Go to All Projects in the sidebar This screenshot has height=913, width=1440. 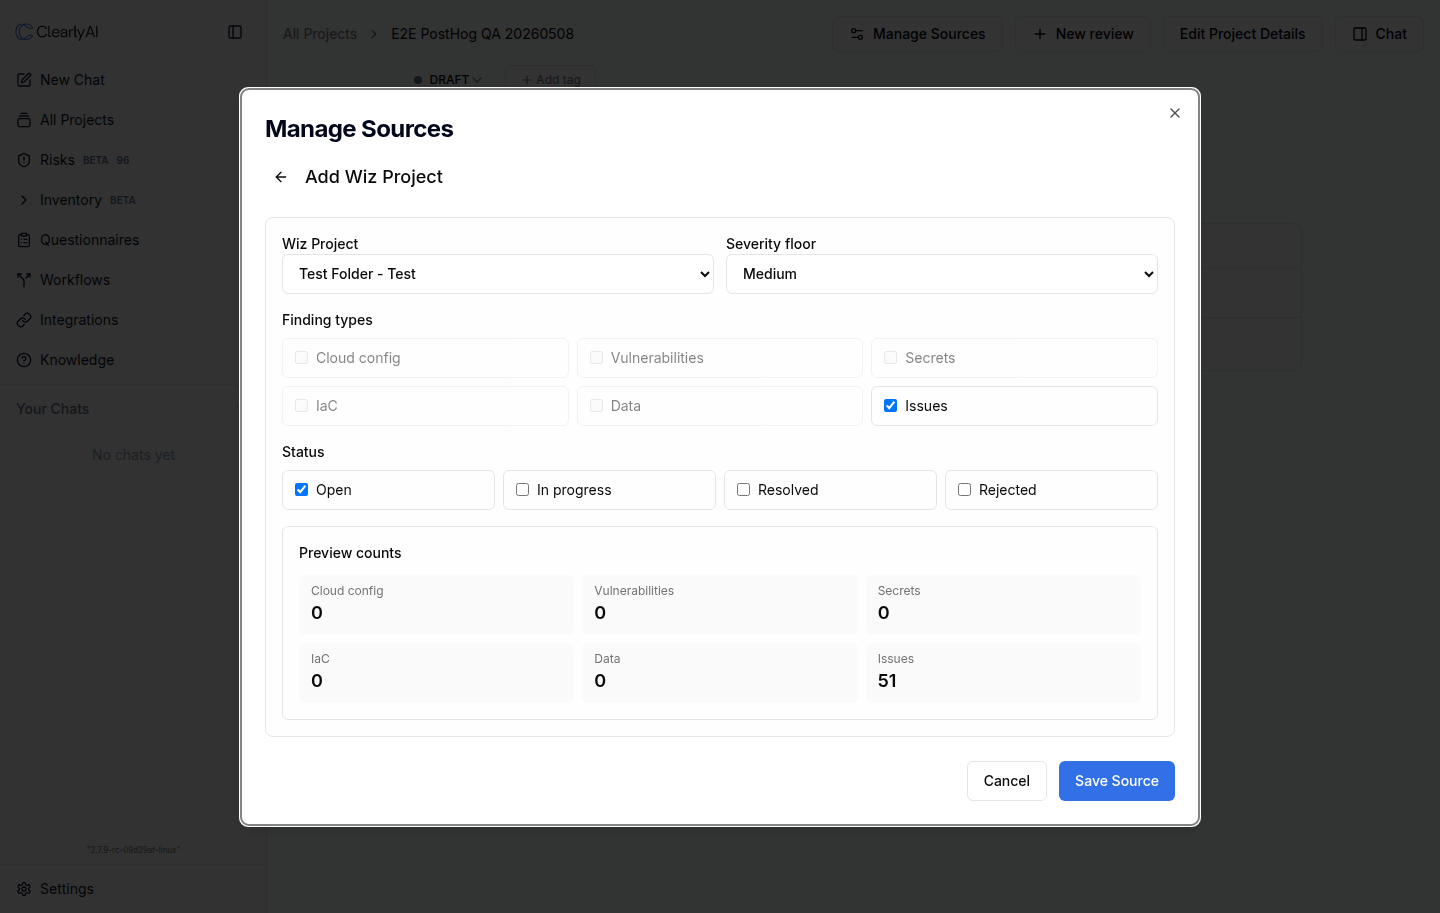[77, 120]
